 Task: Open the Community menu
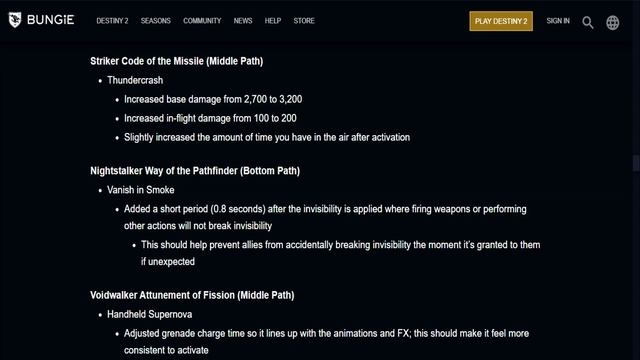click(x=202, y=21)
